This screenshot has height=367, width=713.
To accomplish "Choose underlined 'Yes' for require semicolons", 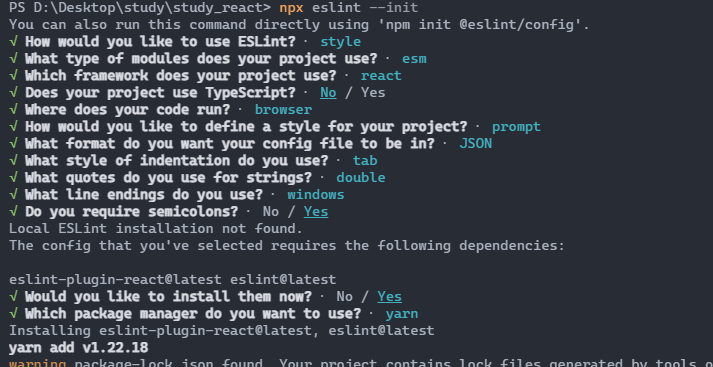I will 316,212.
